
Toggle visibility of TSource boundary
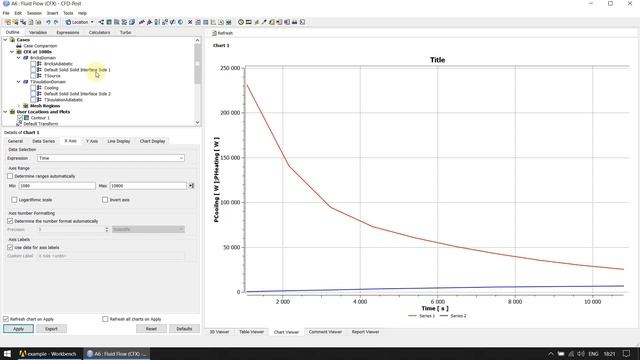pyautogui.click(x=33, y=76)
